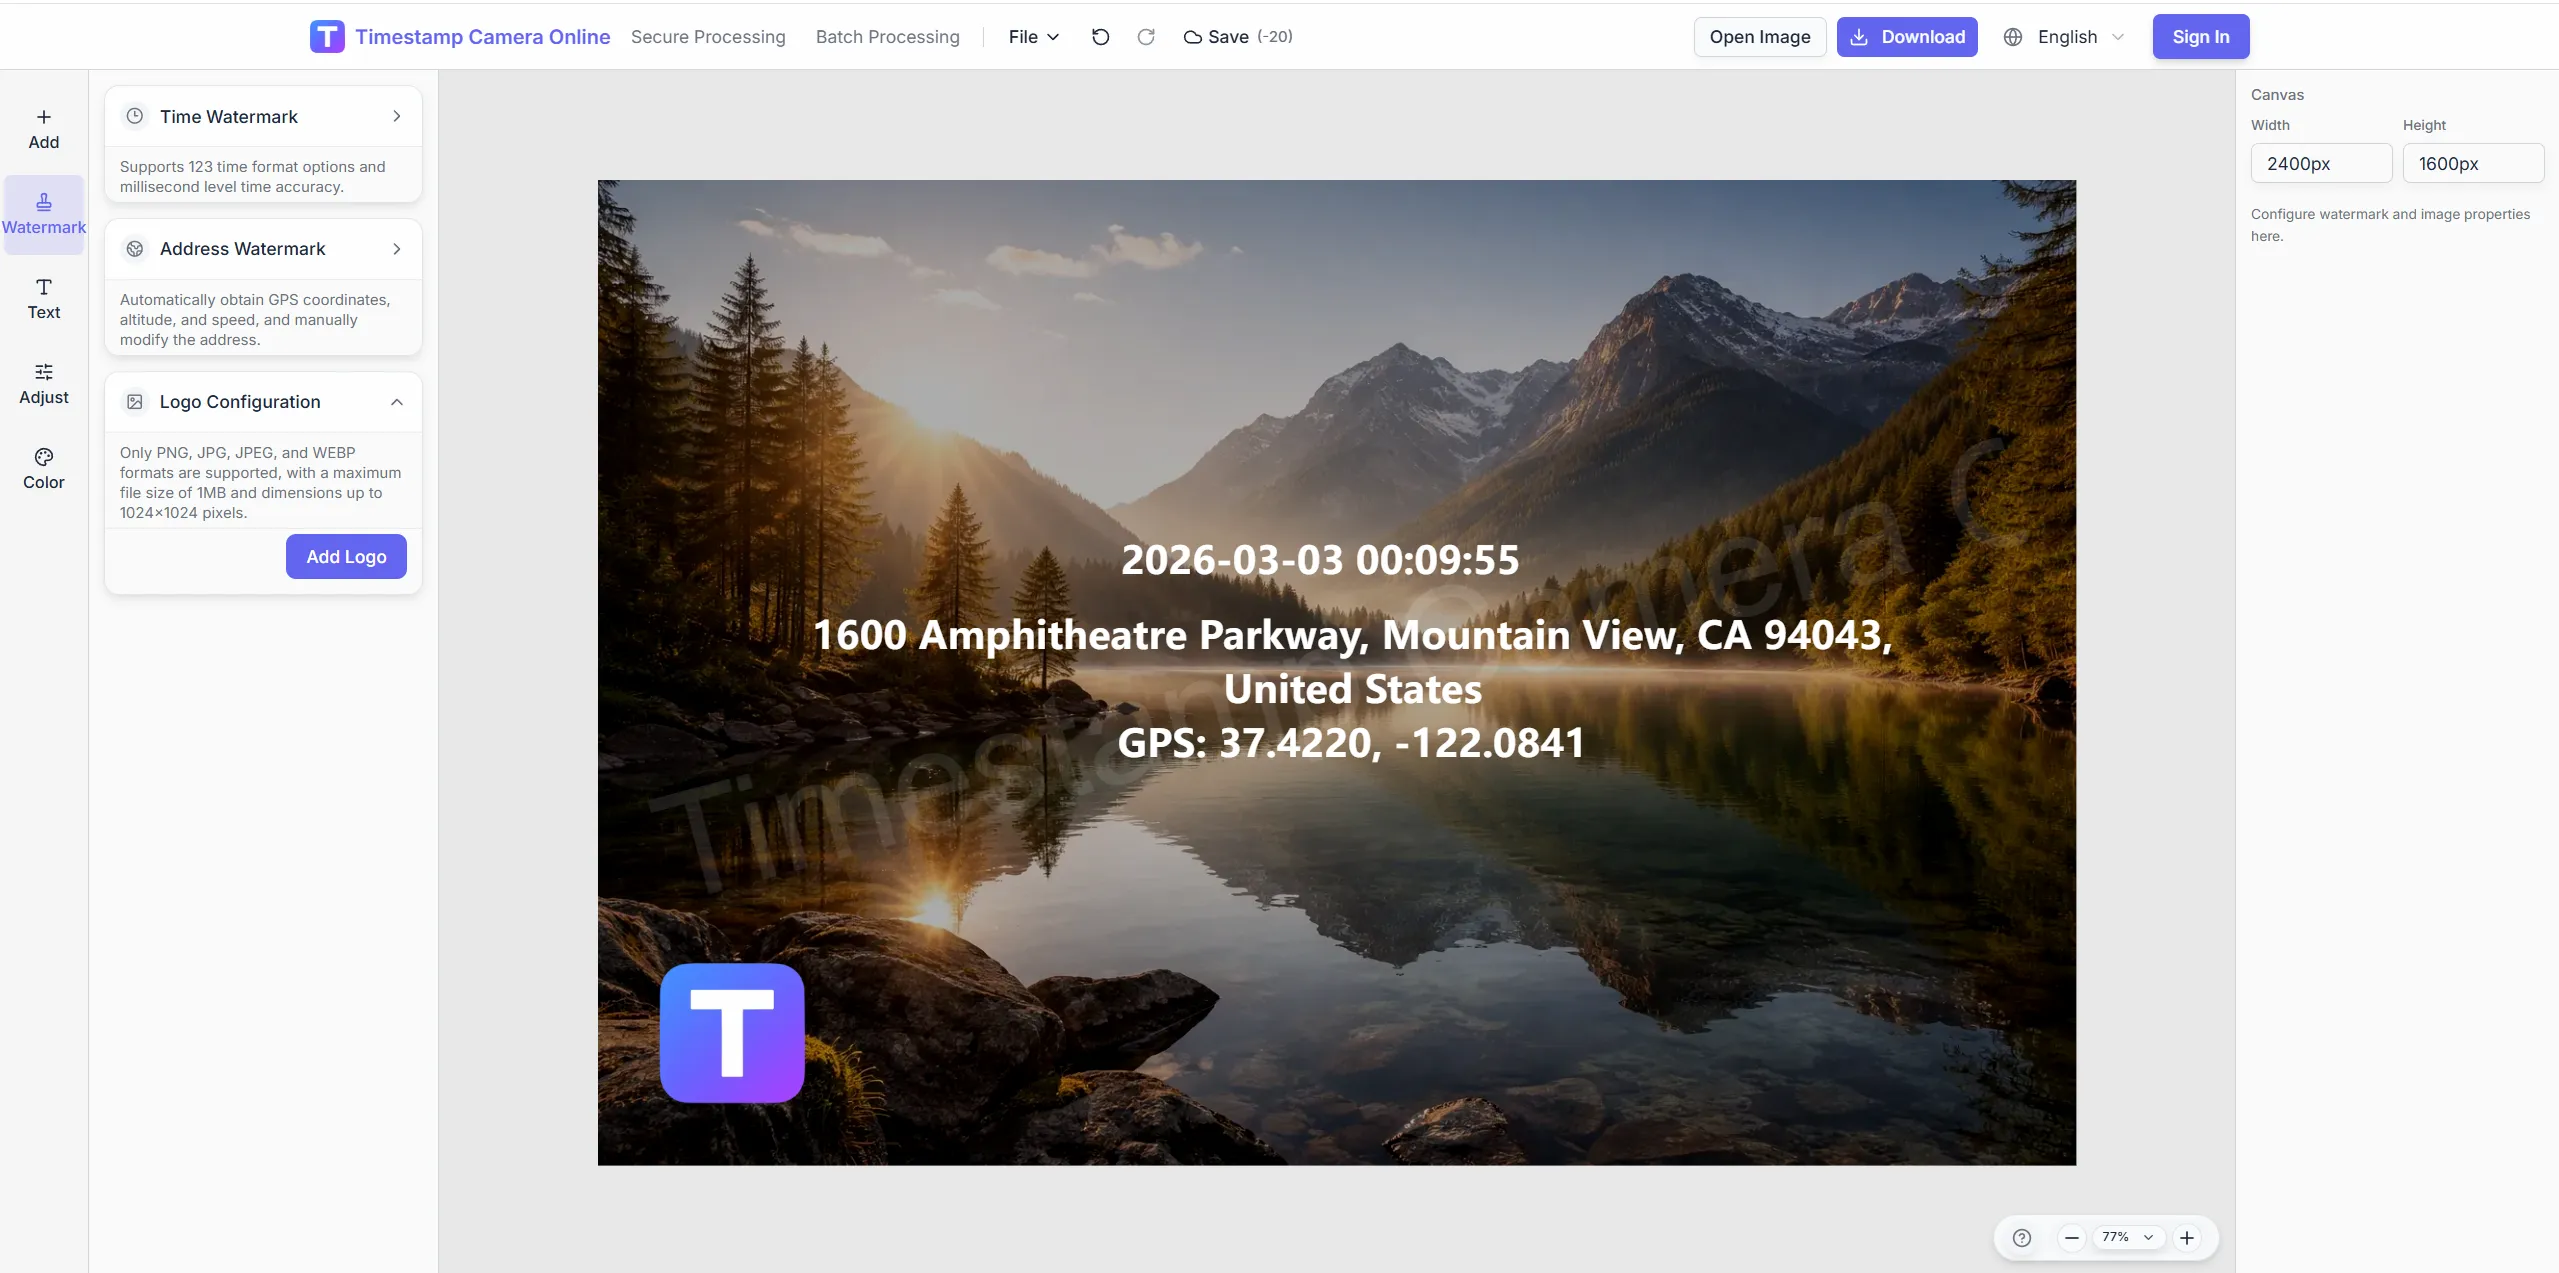Click the help question mark icon
Screen dimensions: 2559x1273
pos(2021,1238)
